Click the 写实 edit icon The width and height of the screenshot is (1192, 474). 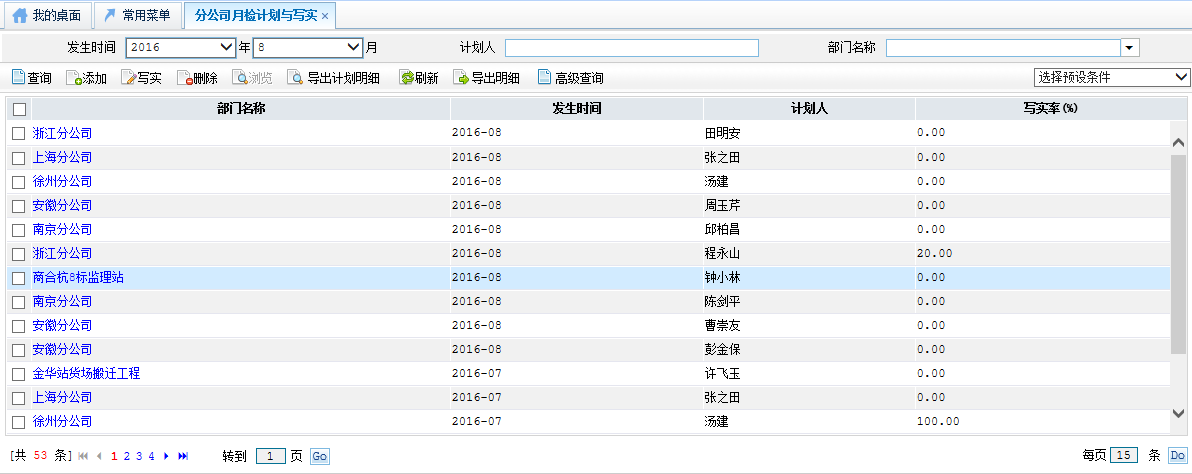pyautogui.click(x=129, y=78)
